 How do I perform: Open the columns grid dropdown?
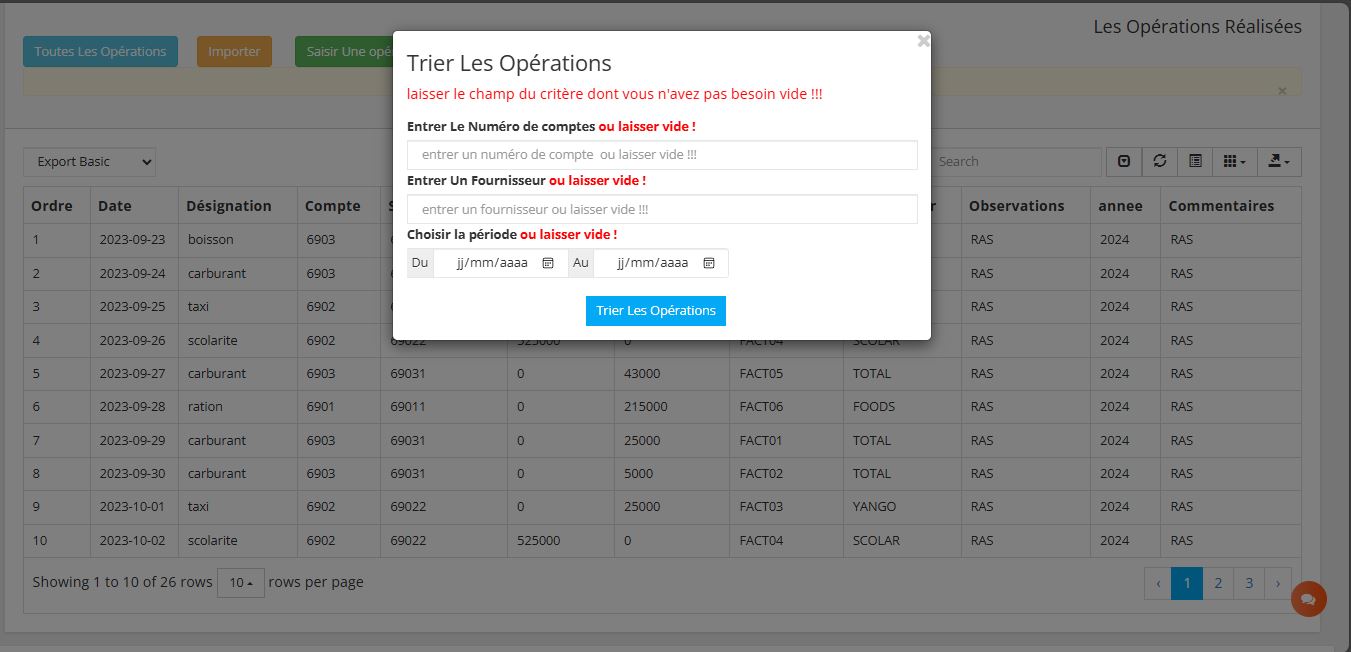point(1235,162)
